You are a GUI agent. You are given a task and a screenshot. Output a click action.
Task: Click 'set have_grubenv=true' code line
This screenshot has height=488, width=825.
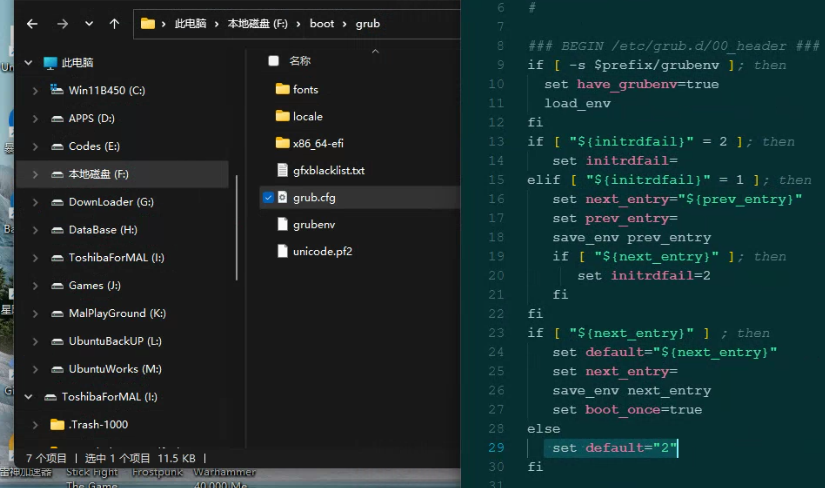click(x=631, y=84)
